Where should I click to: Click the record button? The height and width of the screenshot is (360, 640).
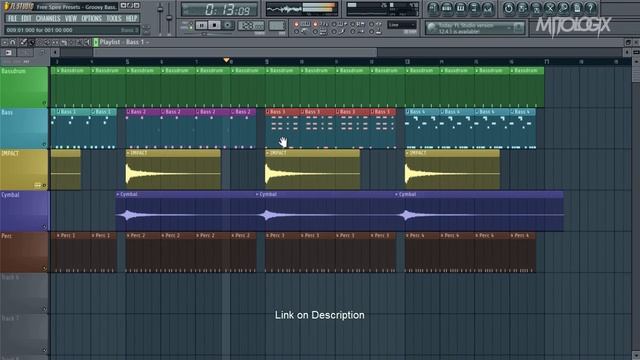point(228,26)
